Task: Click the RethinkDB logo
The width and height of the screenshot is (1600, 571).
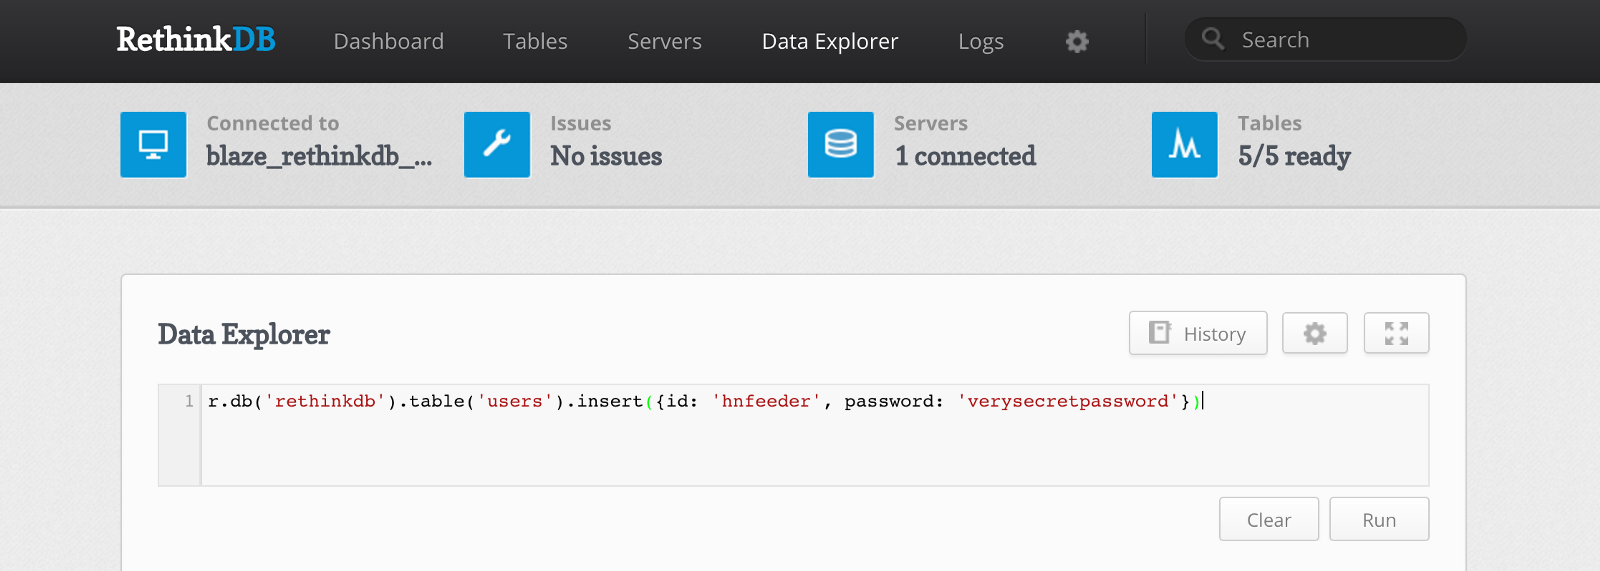Action: [196, 40]
